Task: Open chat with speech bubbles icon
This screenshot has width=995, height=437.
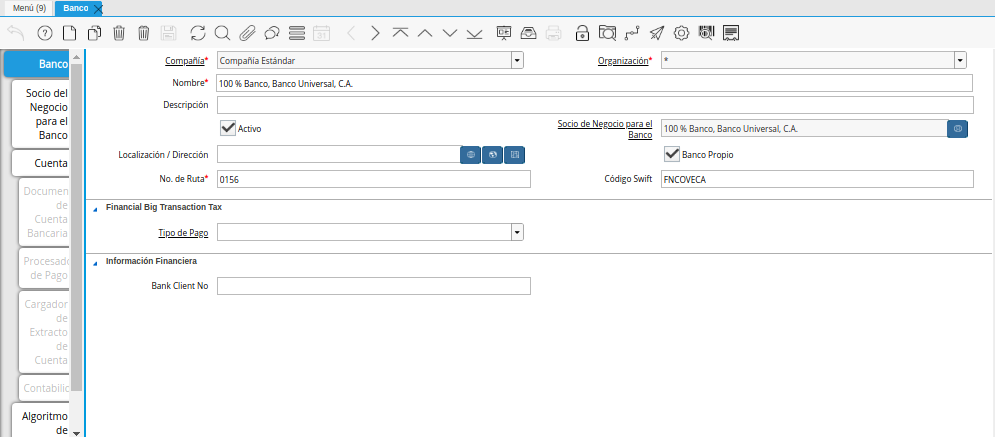Action: pyautogui.click(x=272, y=33)
